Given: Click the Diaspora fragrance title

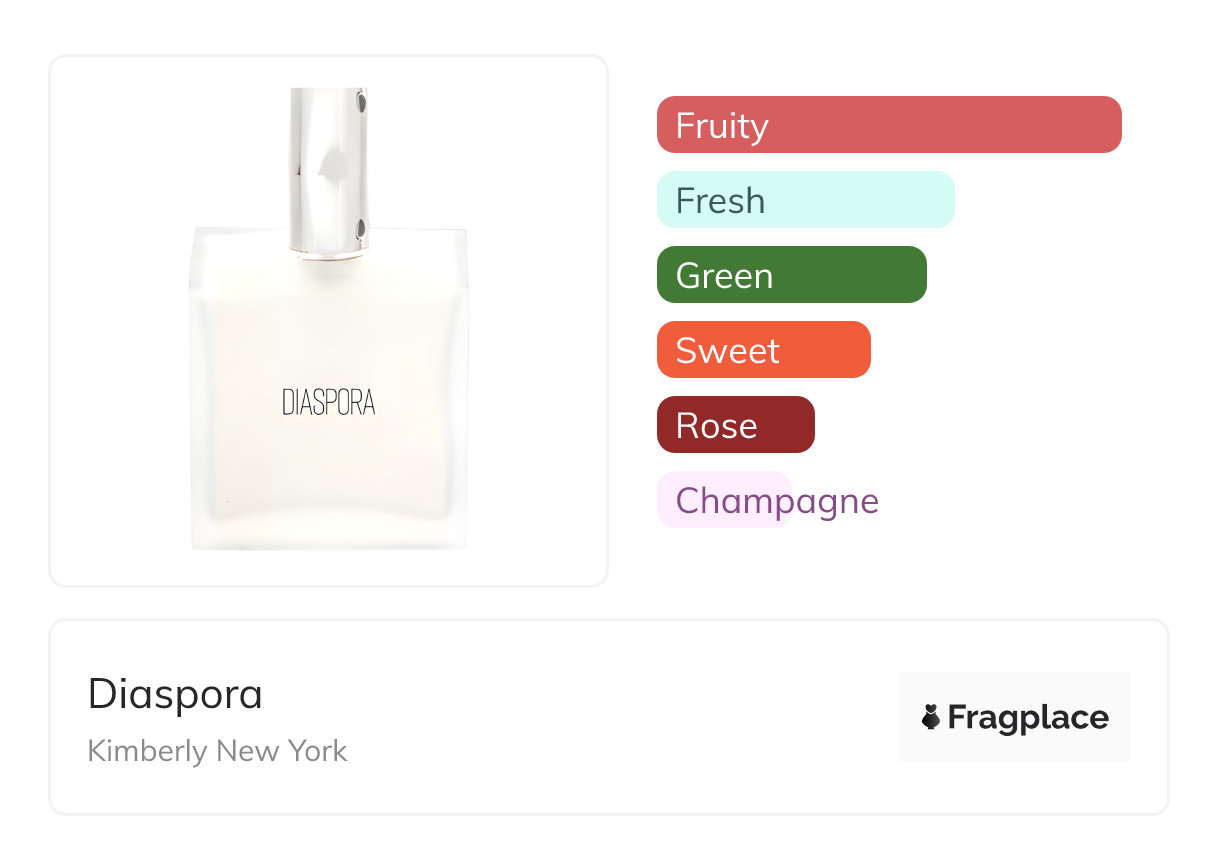Looking at the screenshot, I should click(175, 694).
